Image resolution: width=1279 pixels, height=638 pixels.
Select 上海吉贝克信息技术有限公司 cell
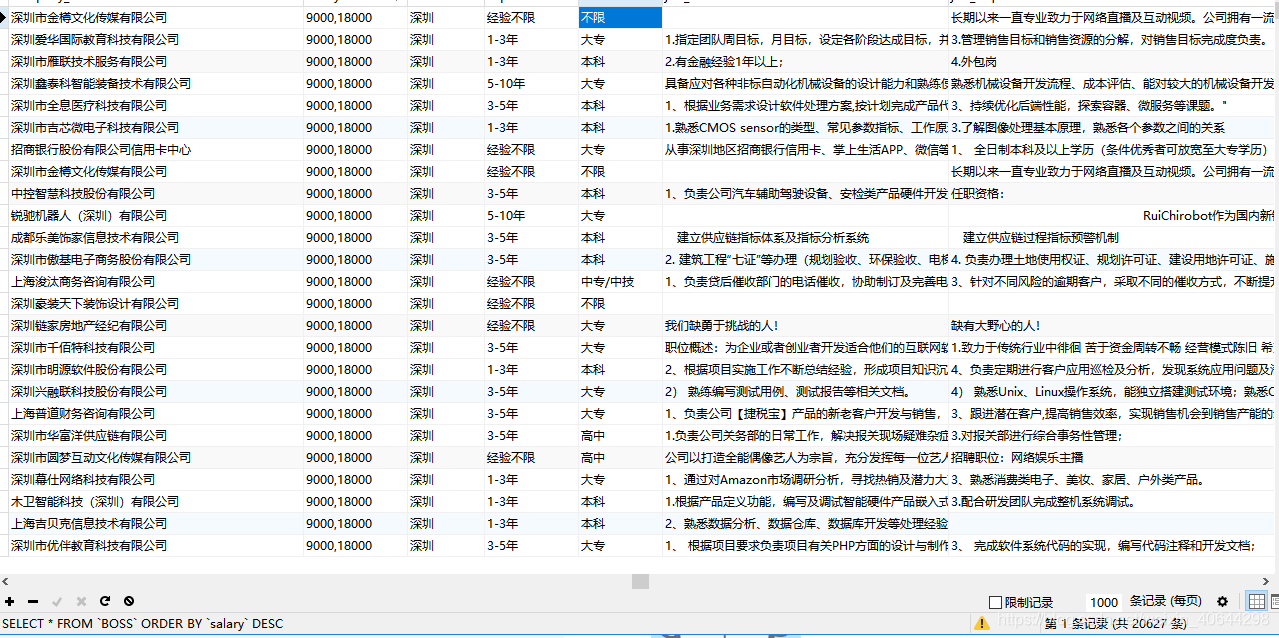click(x=155, y=523)
